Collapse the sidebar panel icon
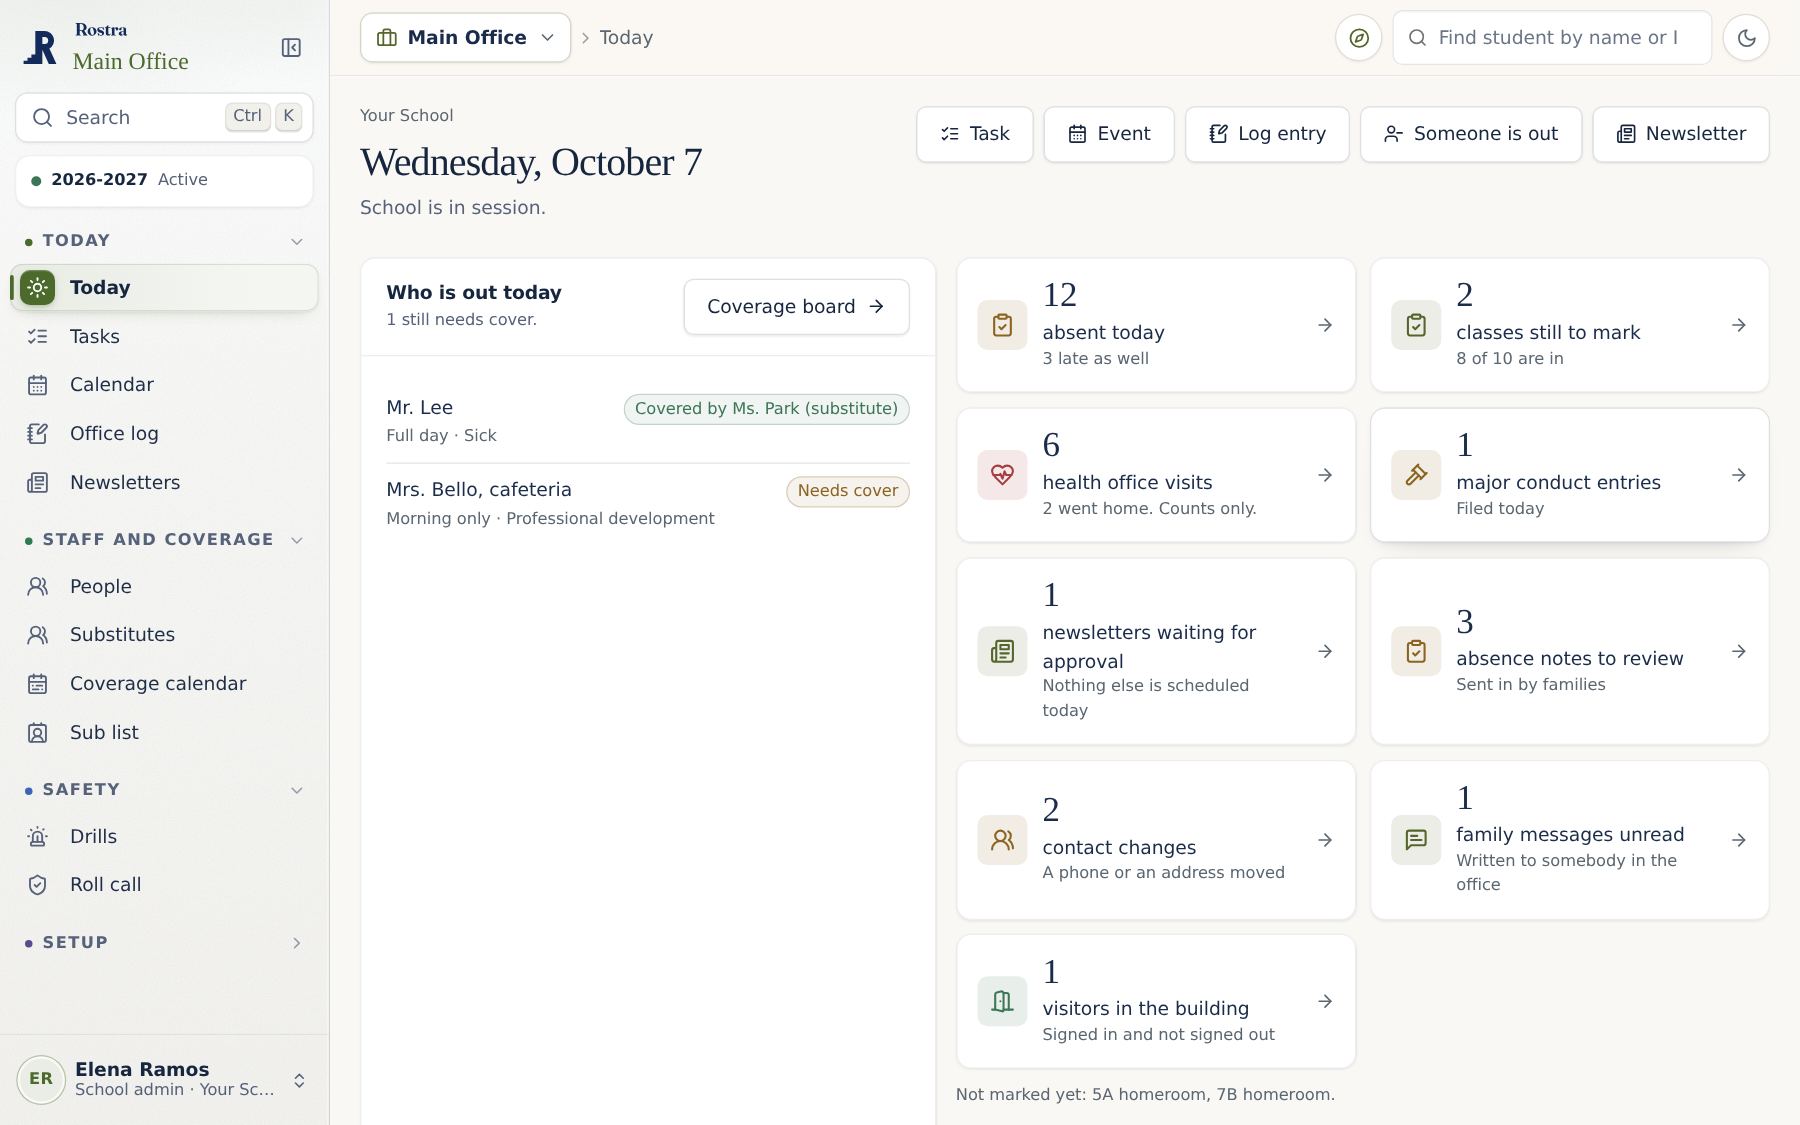This screenshot has width=1800, height=1125. (x=291, y=48)
